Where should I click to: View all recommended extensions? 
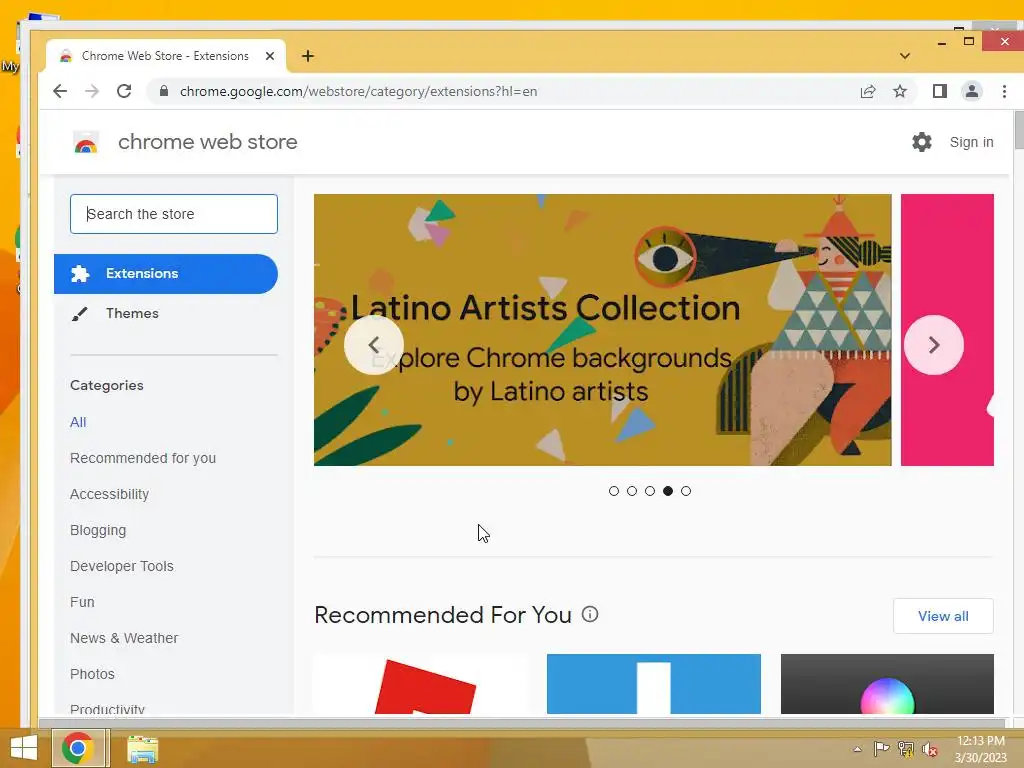point(943,616)
